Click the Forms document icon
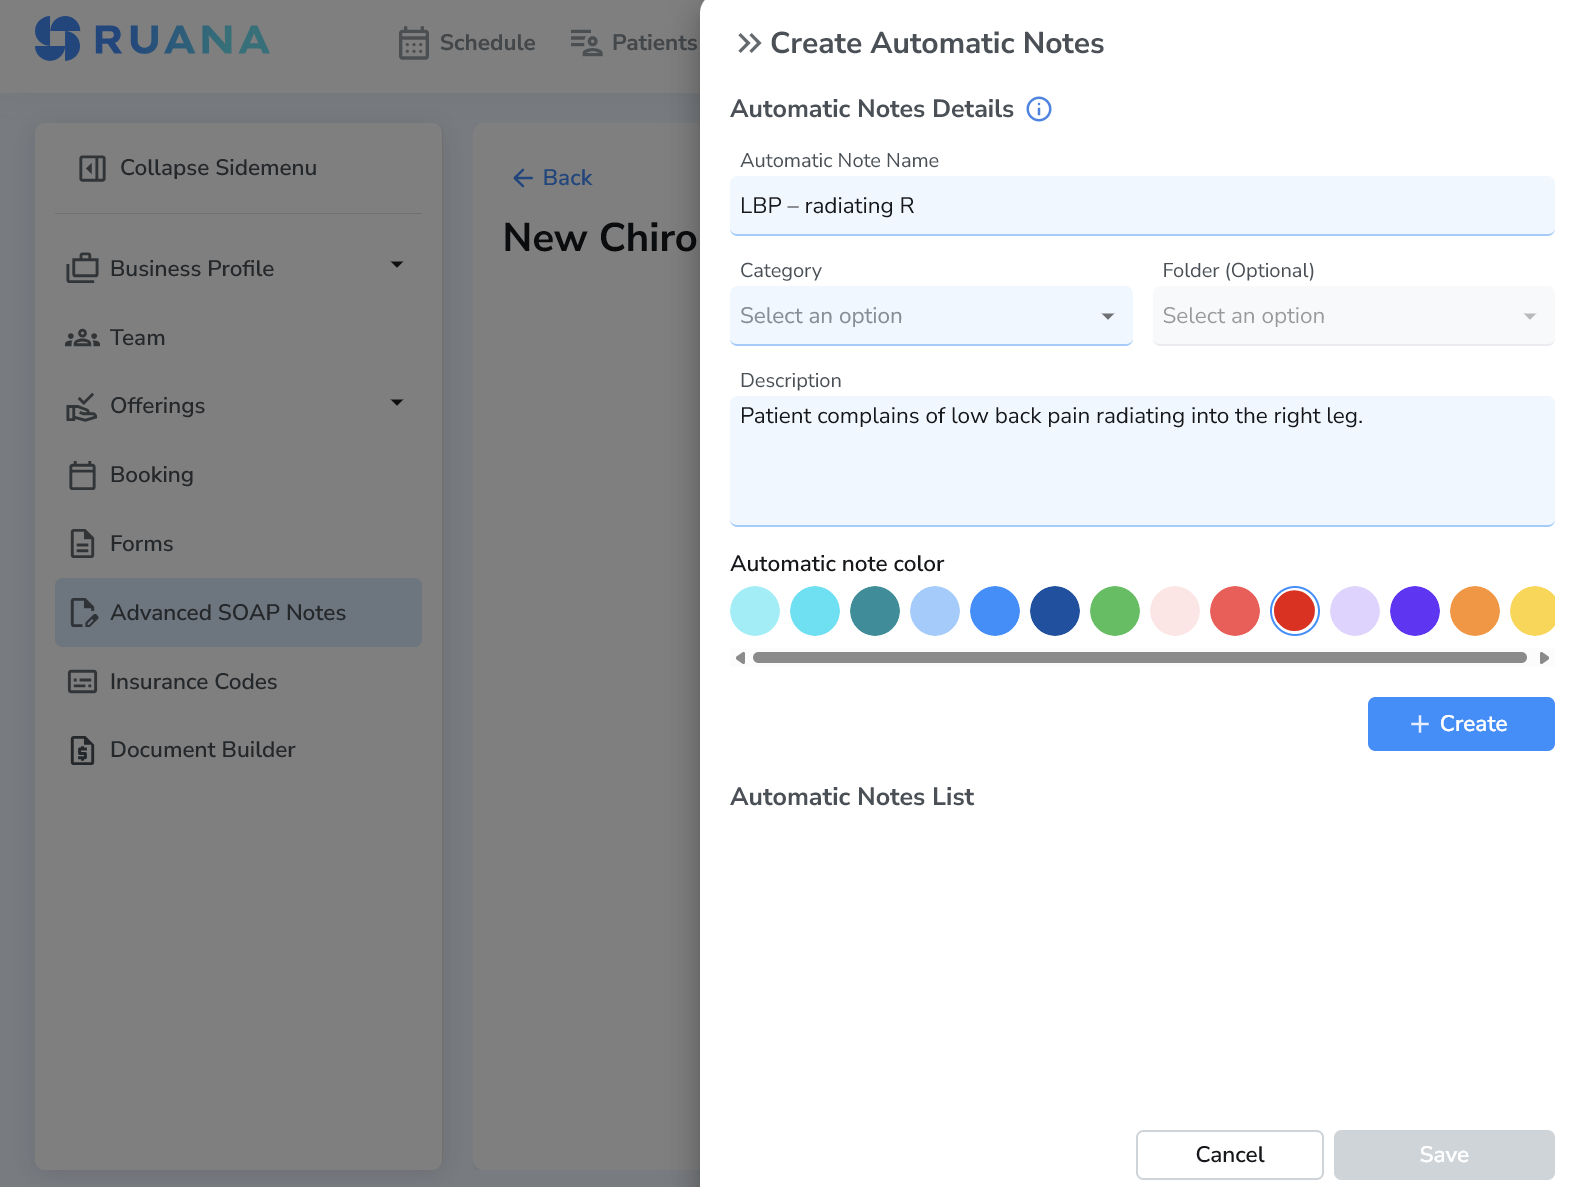The width and height of the screenshot is (1575, 1187). (82, 544)
